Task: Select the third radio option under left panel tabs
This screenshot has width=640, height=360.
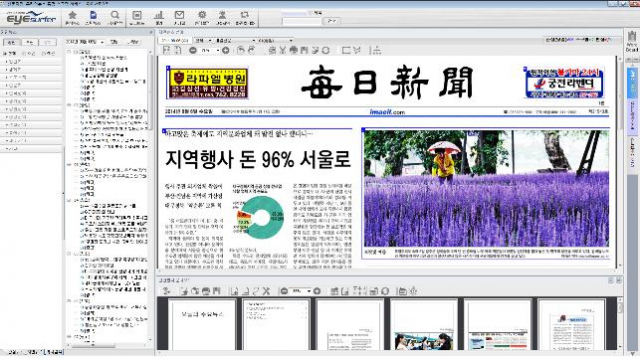Action: click(43, 53)
